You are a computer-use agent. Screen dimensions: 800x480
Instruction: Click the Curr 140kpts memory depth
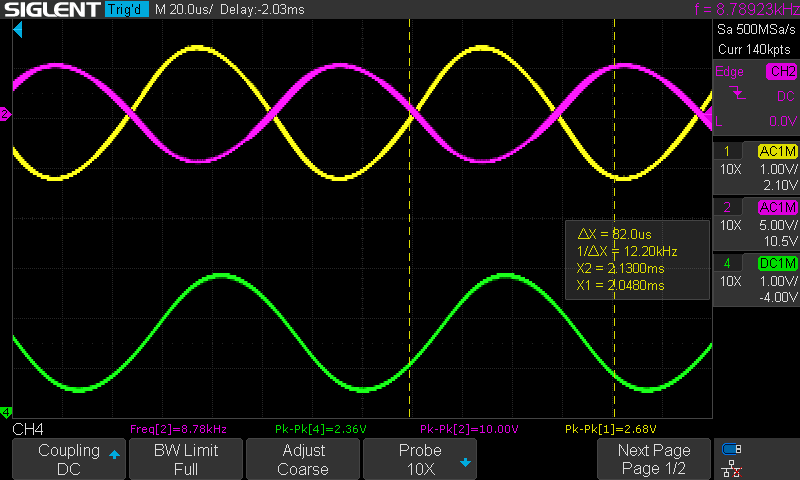pos(754,49)
